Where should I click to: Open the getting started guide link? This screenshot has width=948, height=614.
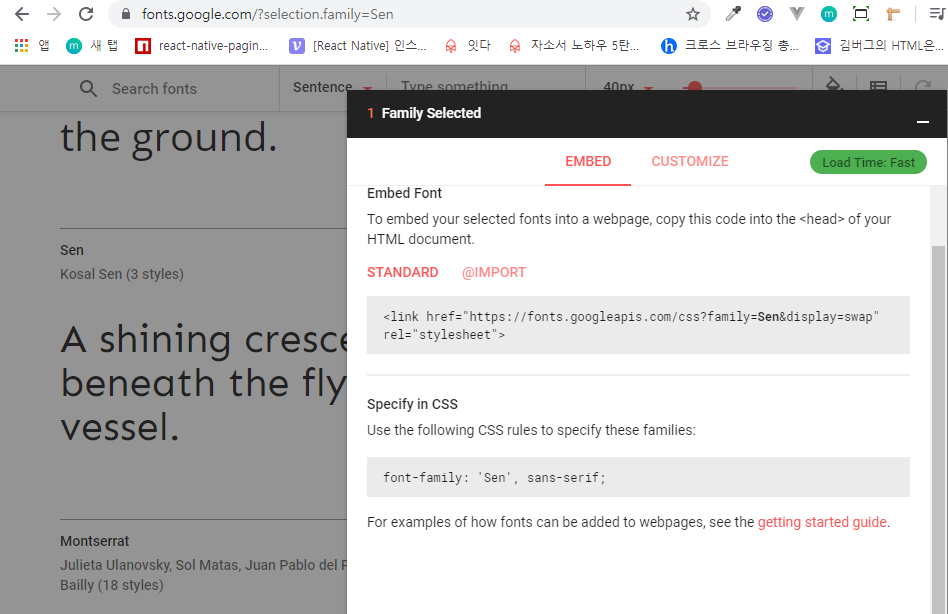(822, 522)
